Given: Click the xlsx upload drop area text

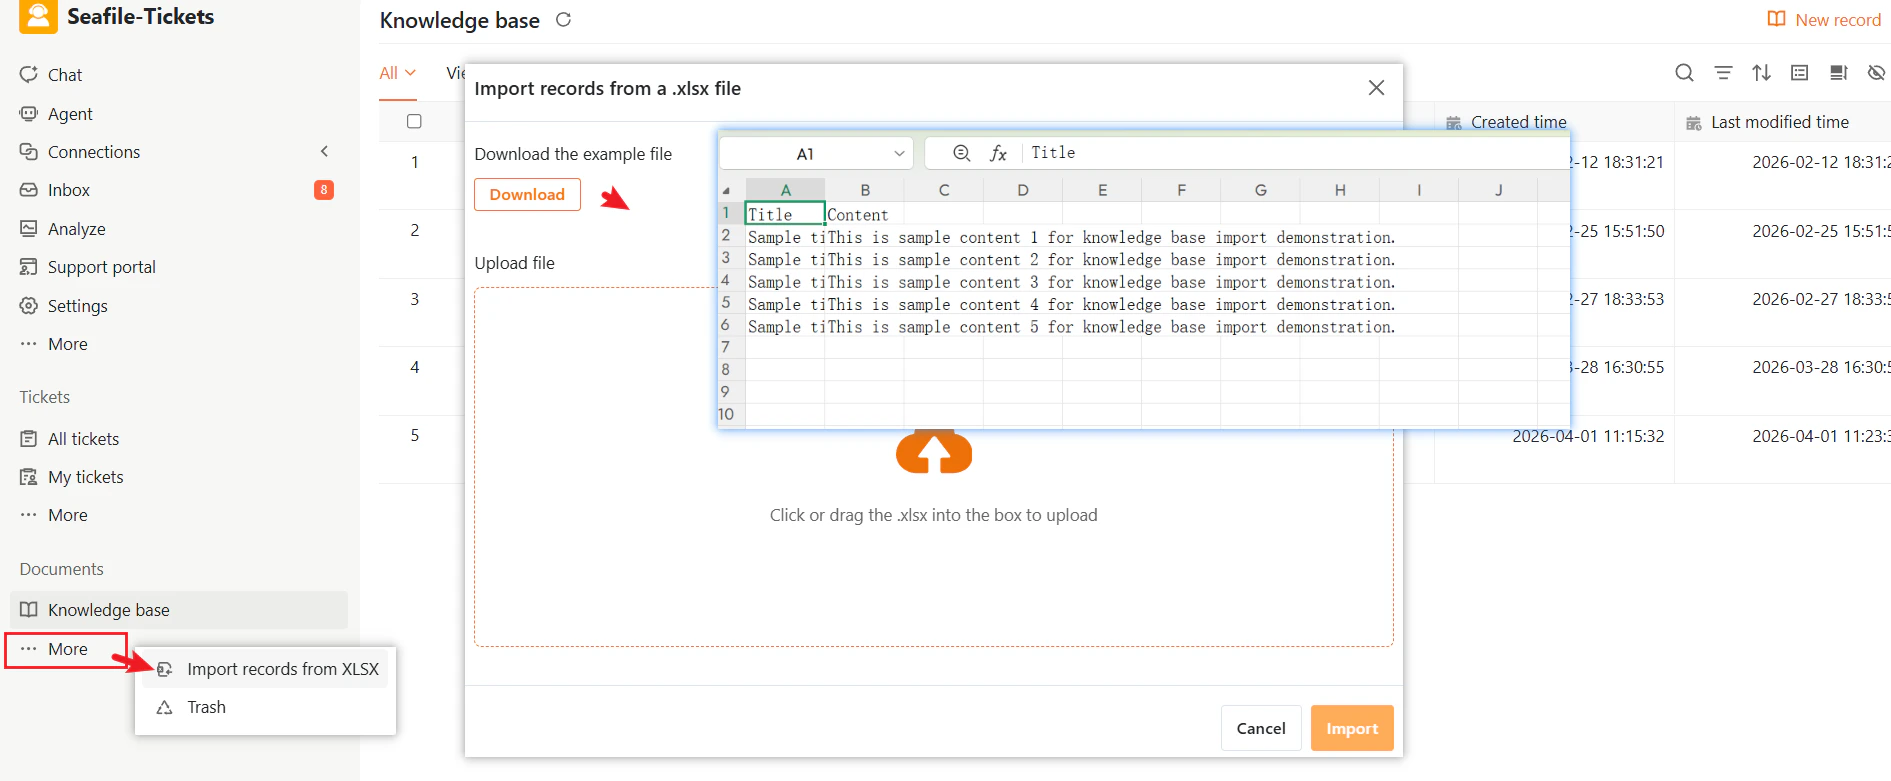Looking at the screenshot, I should (x=934, y=515).
